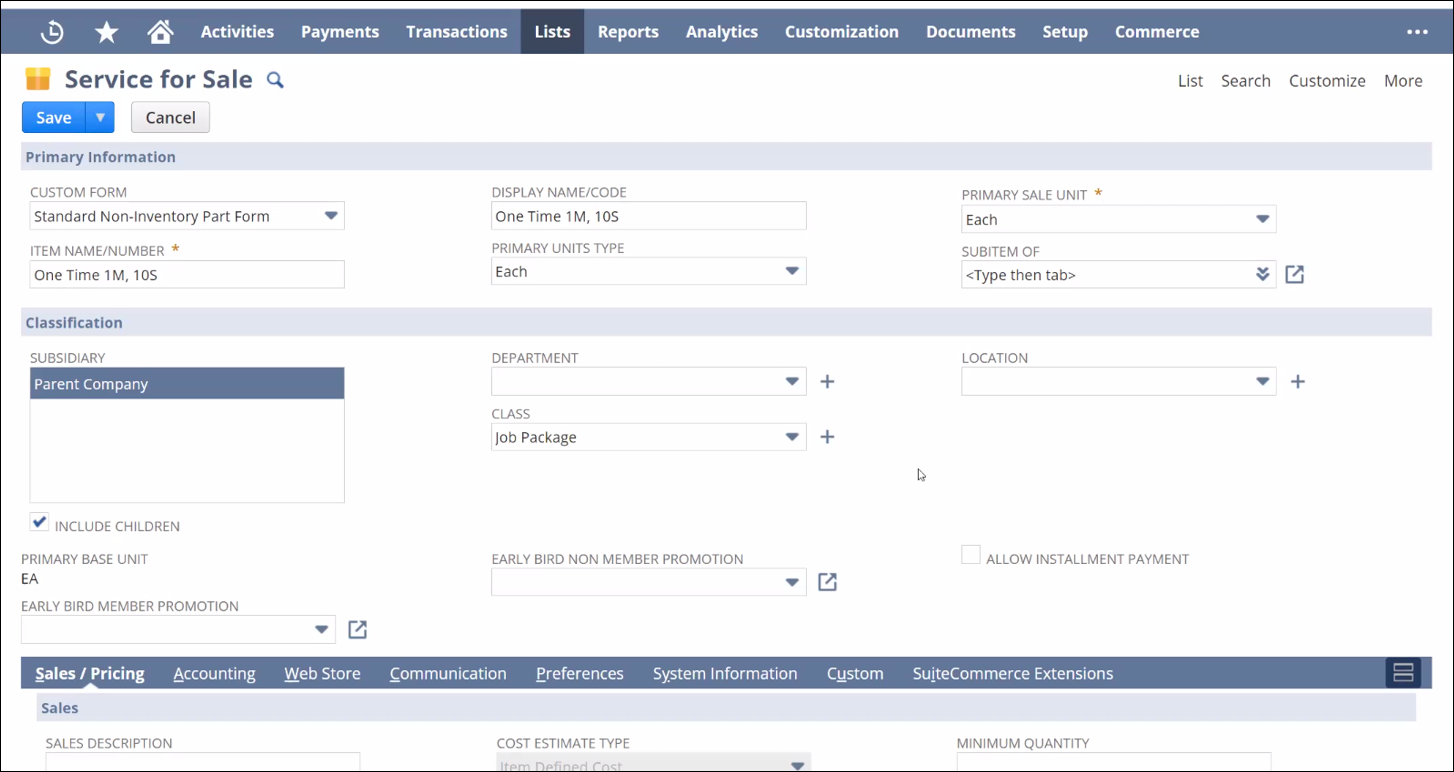Open the Primary Sale Unit dropdown
The width and height of the screenshot is (1454, 772).
tap(1262, 219)
